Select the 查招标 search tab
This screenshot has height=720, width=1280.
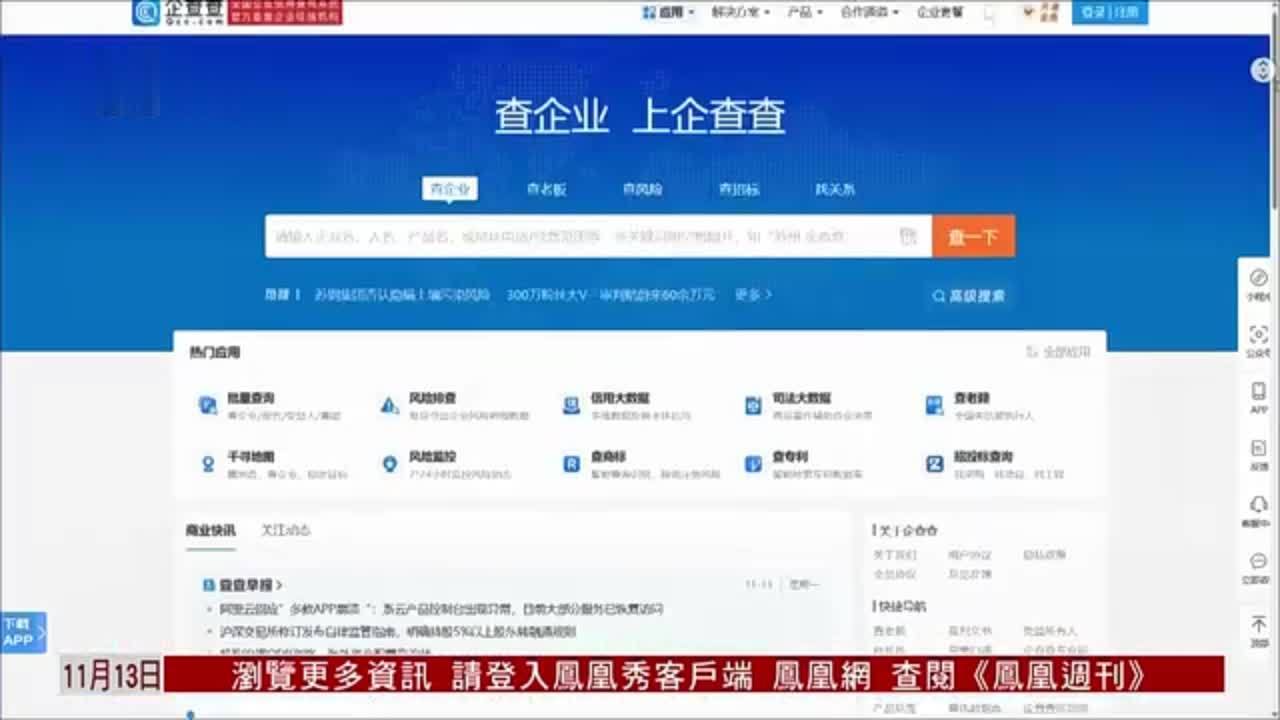tap(739, 189)
